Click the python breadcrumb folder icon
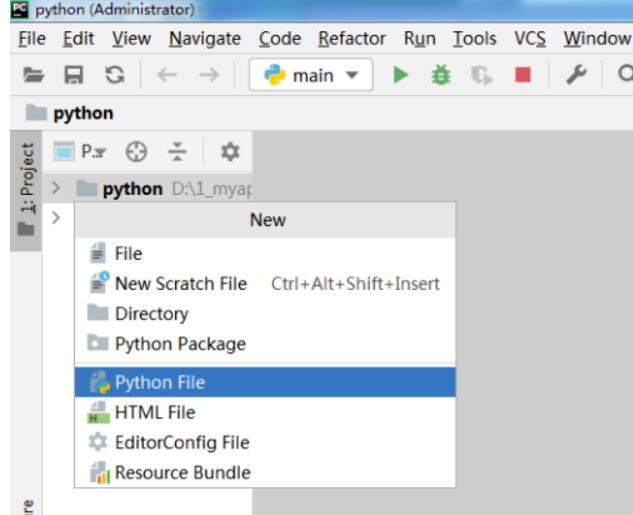Screen dimensions: 633x515 point(36,113)
